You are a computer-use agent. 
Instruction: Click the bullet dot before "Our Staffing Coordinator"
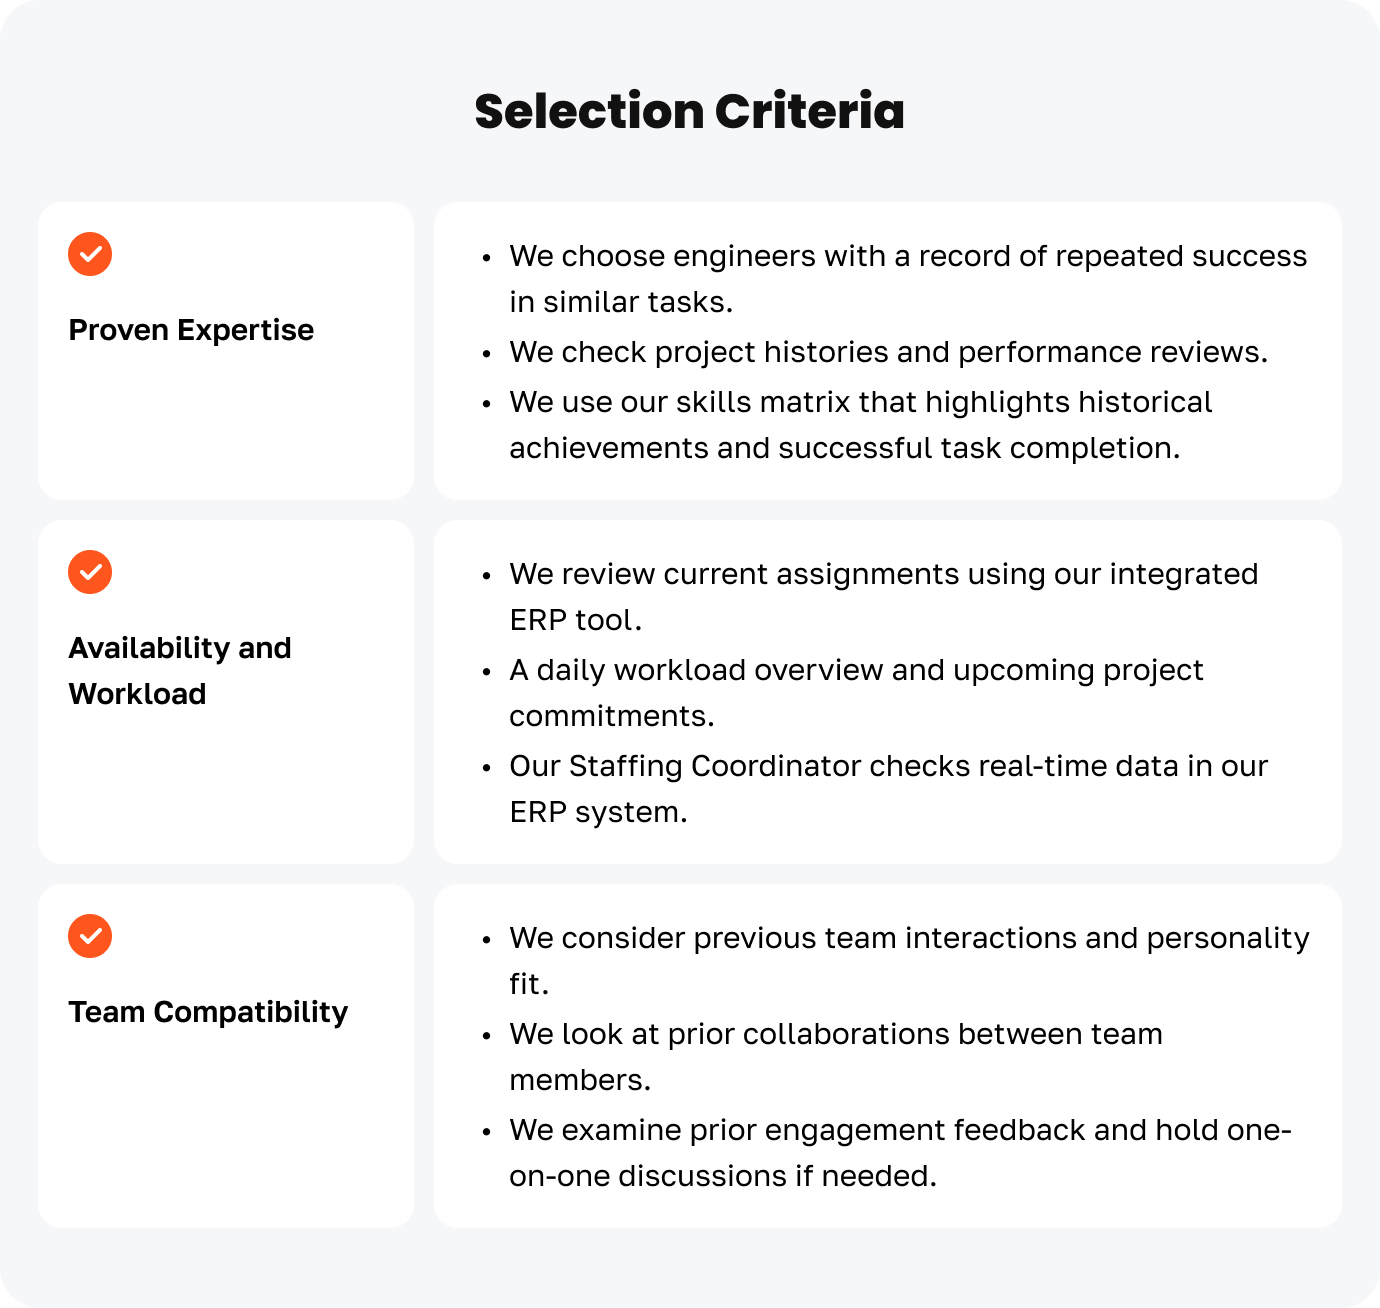487,768
